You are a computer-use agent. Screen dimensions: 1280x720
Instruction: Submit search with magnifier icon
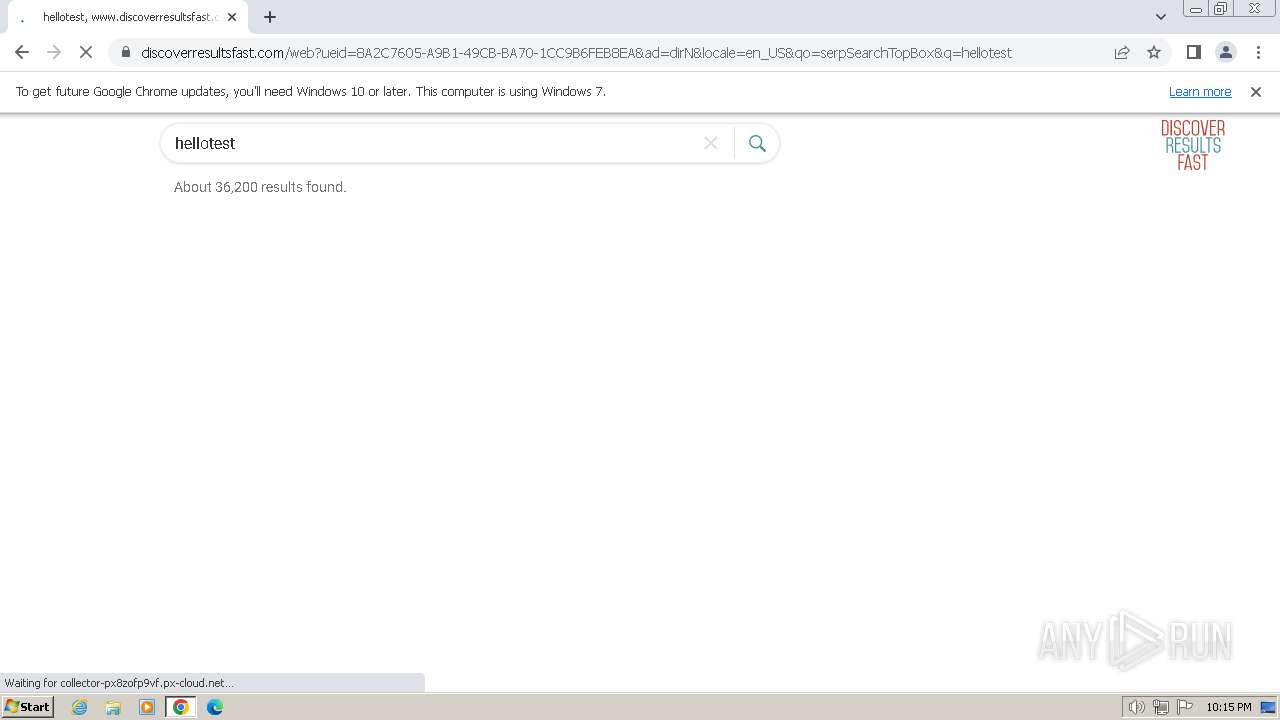point(757,143)
